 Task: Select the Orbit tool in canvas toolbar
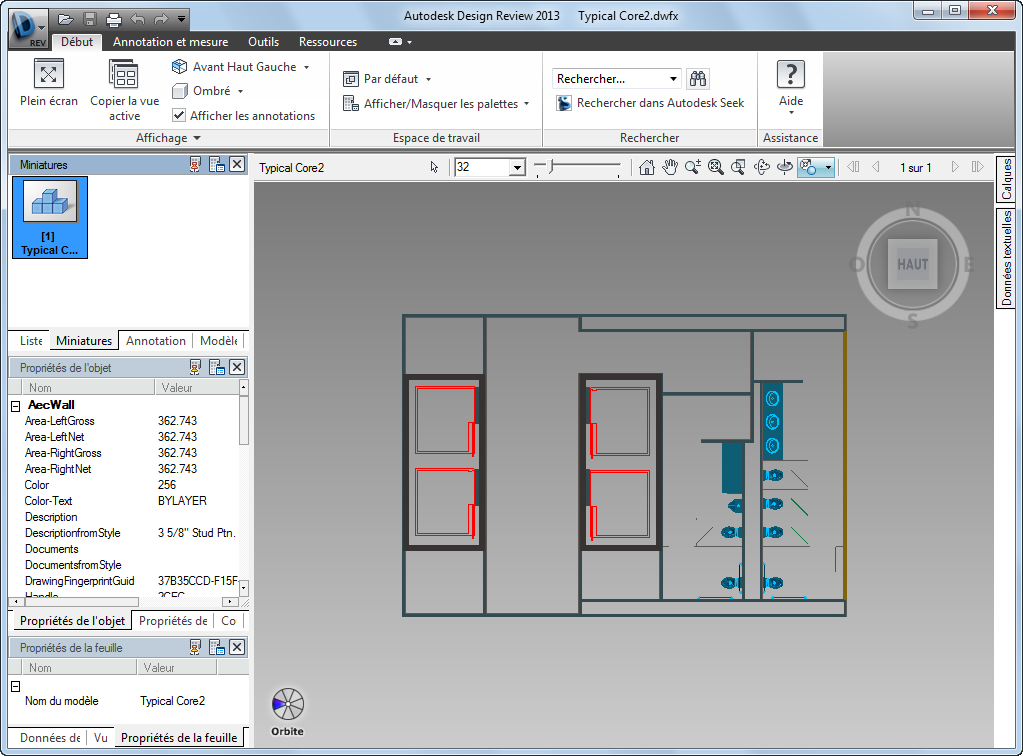coord(761,168)
